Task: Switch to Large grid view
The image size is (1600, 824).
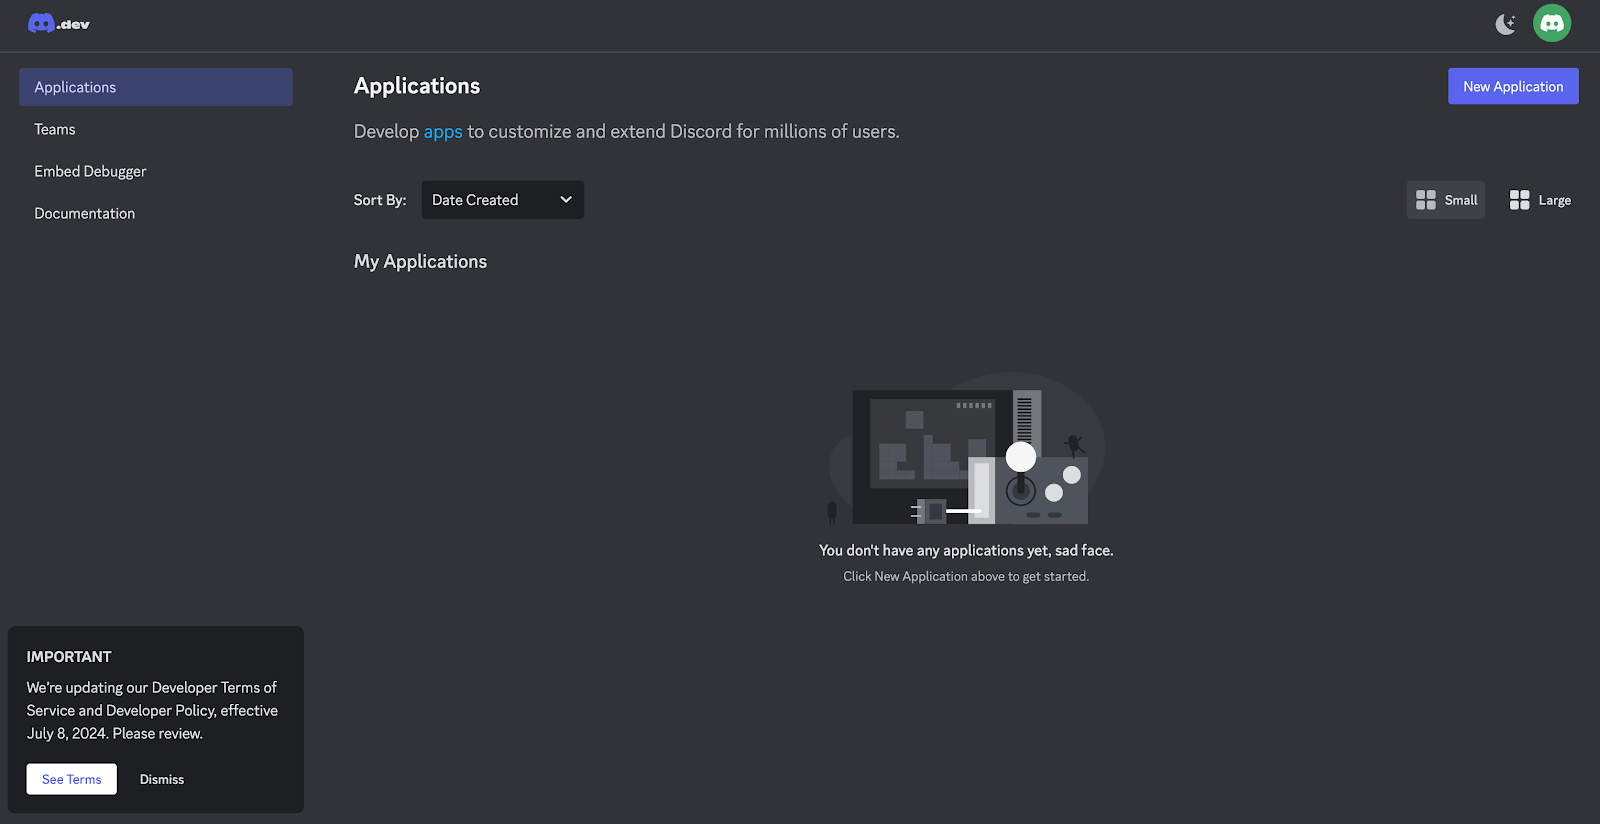Action: tap(1540, 200)
